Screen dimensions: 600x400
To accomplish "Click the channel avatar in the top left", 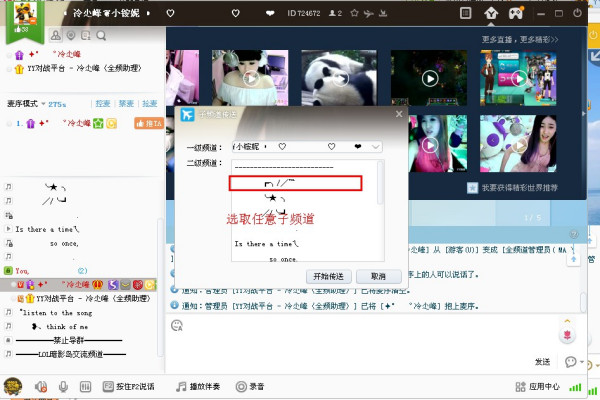I will 22,13.
